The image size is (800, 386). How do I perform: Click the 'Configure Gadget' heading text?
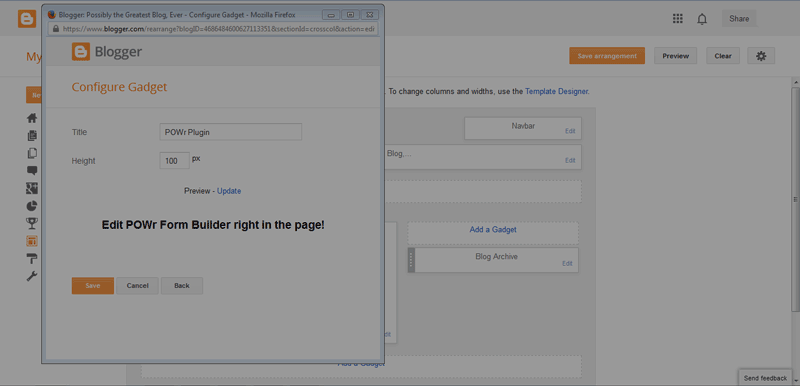119,87
